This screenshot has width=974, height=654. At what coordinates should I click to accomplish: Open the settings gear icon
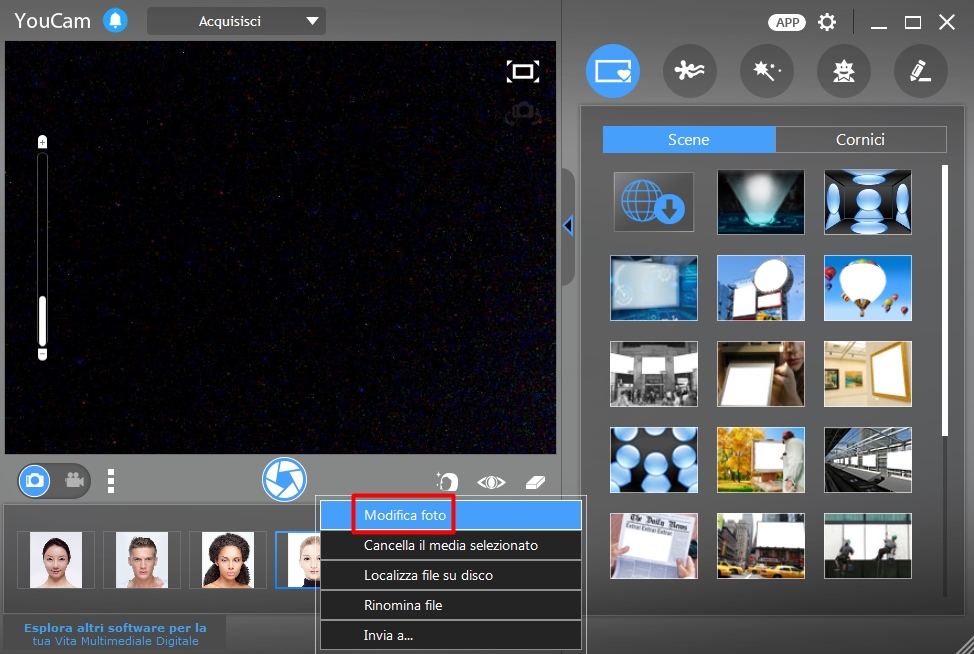pyautogui.click(x=827, y=22)
